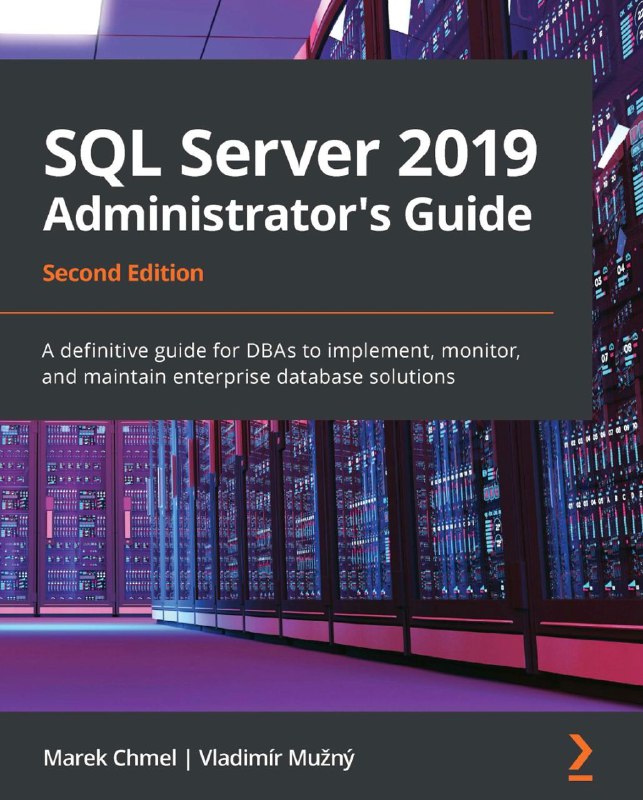Click the author name "Marek Chmel"
Viewport: 643px width, 800px height.
pos(110,758)
